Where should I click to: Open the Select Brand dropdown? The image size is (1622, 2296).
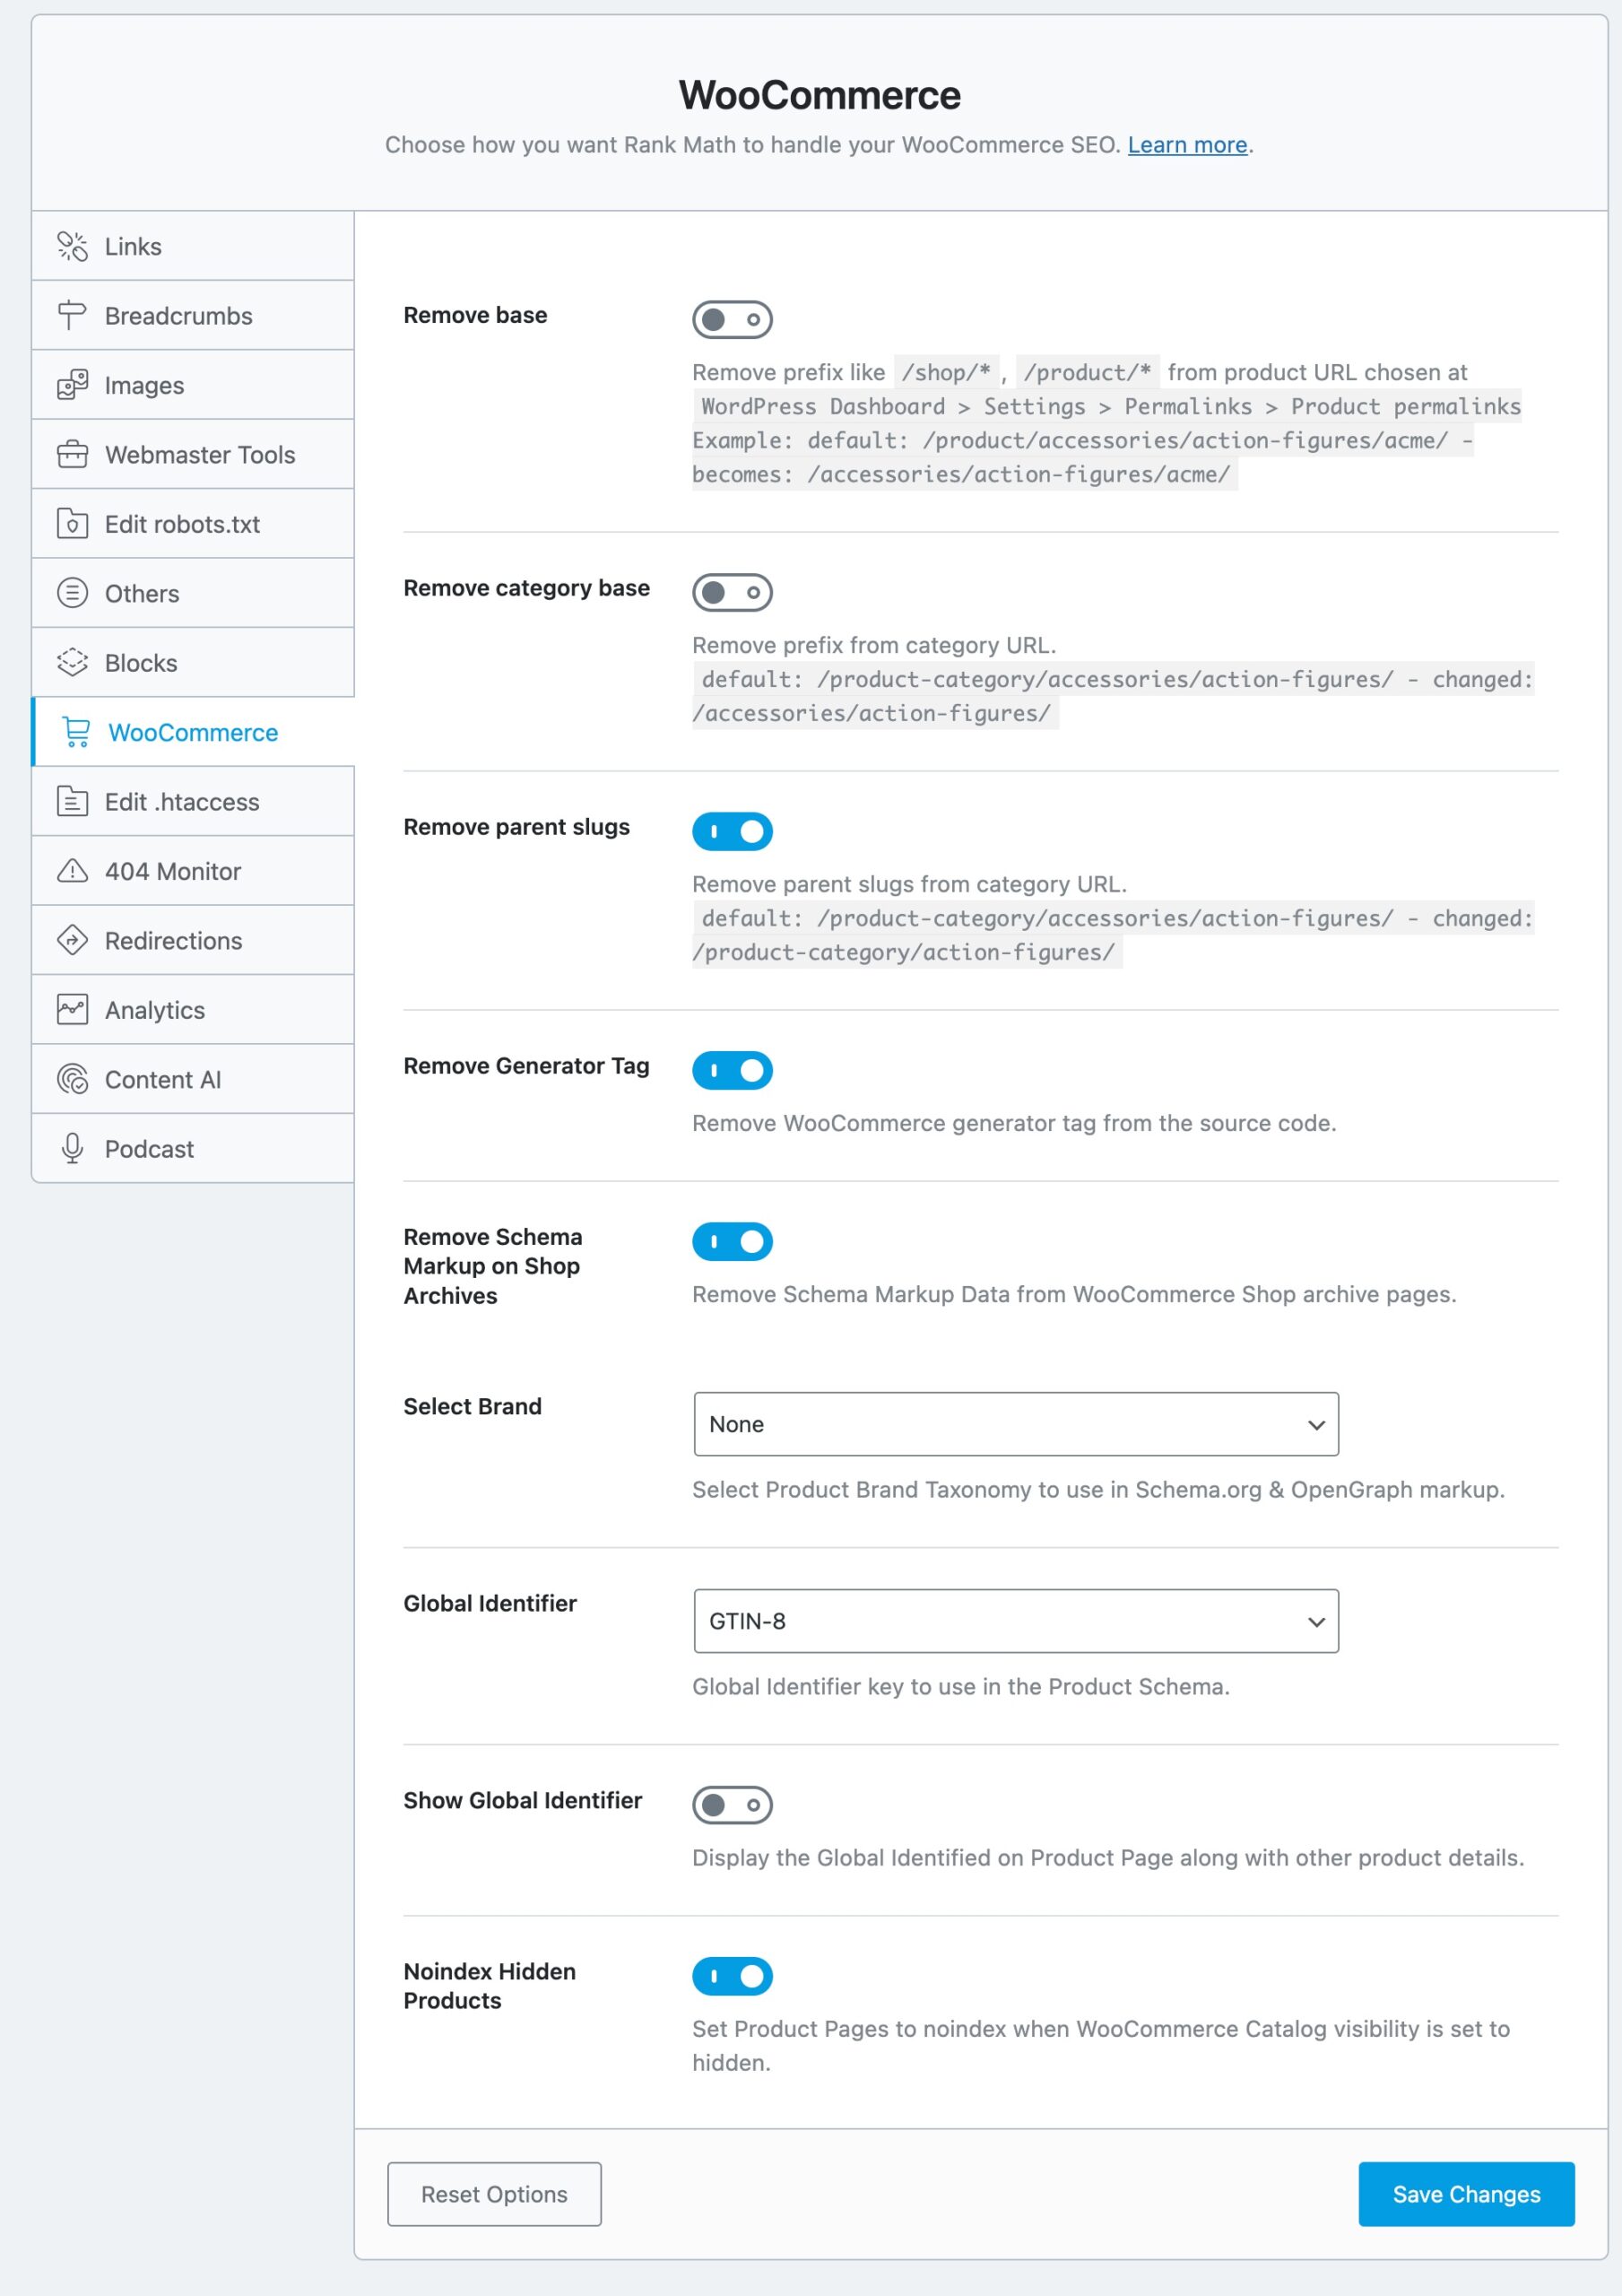(1016, 1424)
